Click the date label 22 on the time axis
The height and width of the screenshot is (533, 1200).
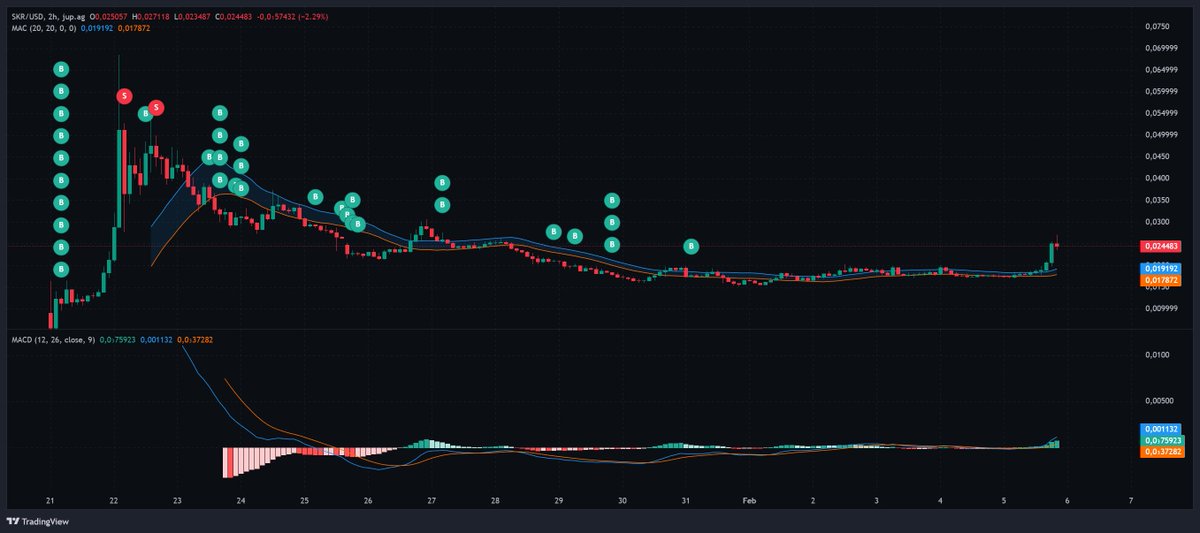pyautogui.click(x=114, y=499)
